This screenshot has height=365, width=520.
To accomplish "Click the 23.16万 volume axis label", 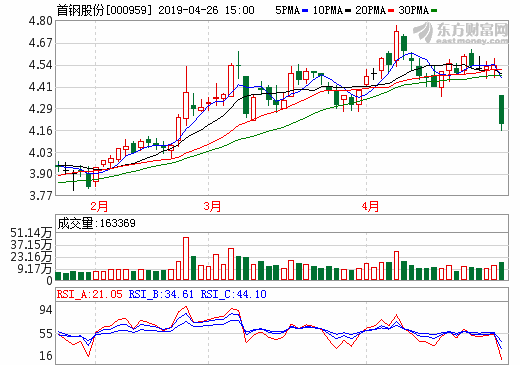I will 32,257.
